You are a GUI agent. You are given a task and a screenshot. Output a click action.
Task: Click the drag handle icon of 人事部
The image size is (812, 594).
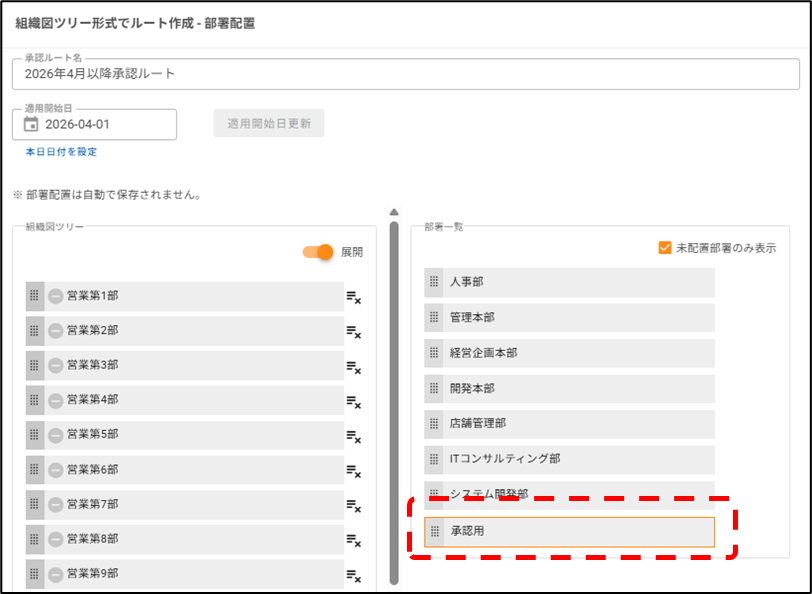tap(434, 283)
